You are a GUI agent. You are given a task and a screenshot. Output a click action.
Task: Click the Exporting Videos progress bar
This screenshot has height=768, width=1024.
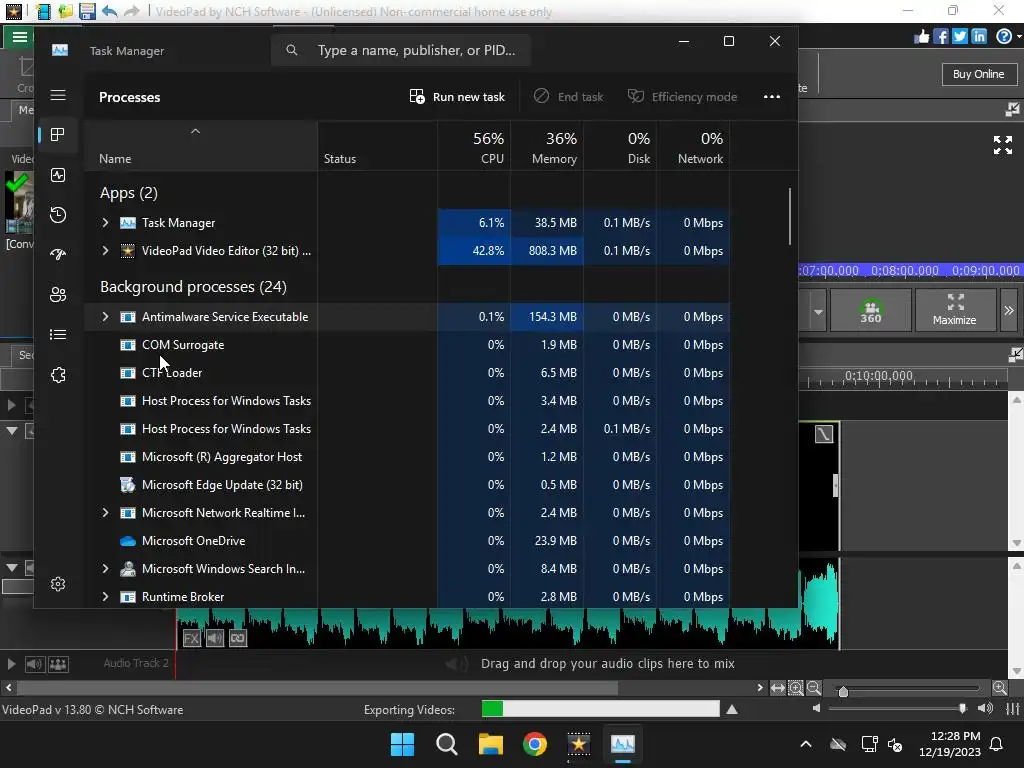(601, 709)
